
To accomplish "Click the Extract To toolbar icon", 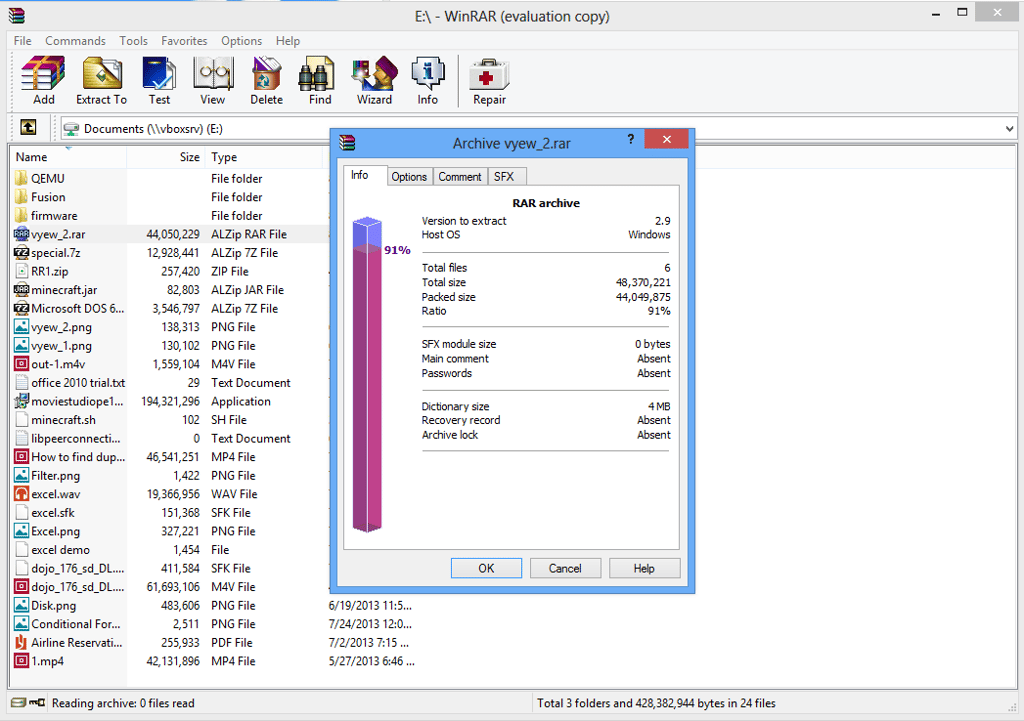I will click(101, 80).
